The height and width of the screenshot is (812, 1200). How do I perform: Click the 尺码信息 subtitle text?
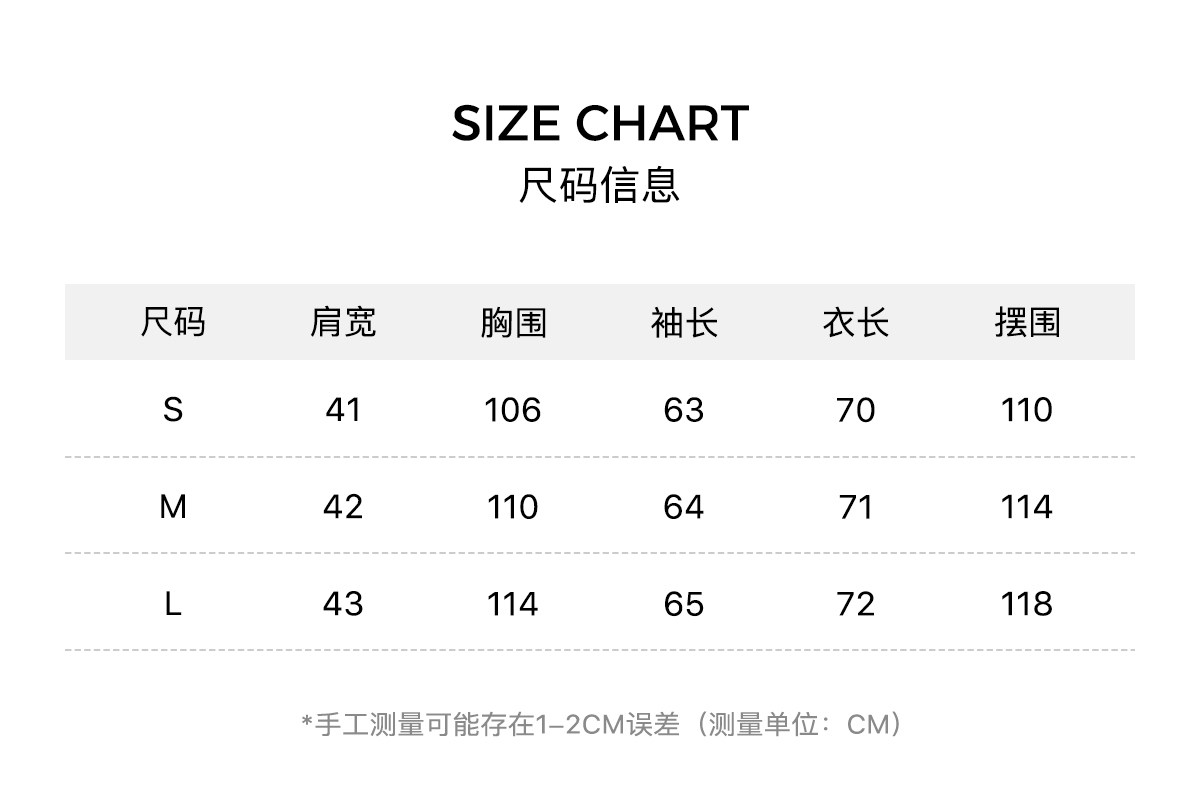coord(600,185)
